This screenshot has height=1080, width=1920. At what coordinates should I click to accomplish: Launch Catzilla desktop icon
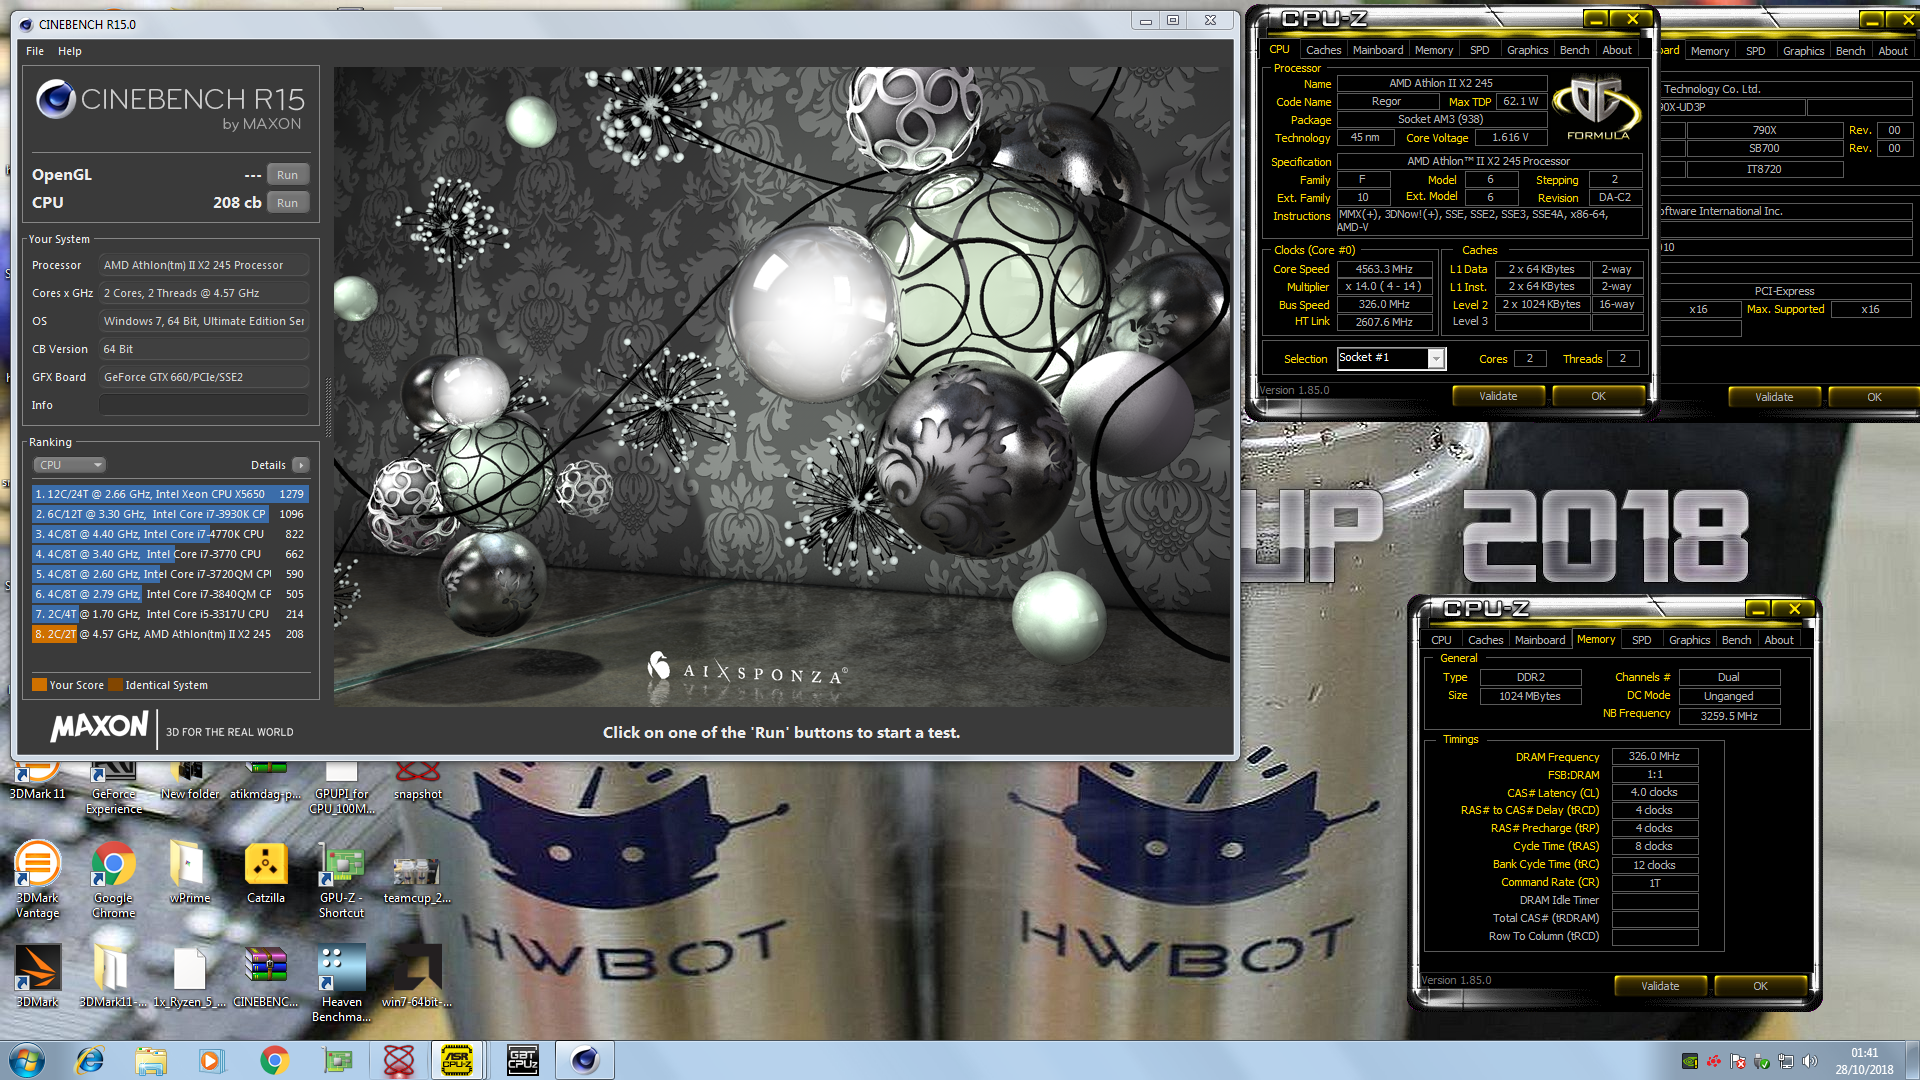tap(266, 873)
